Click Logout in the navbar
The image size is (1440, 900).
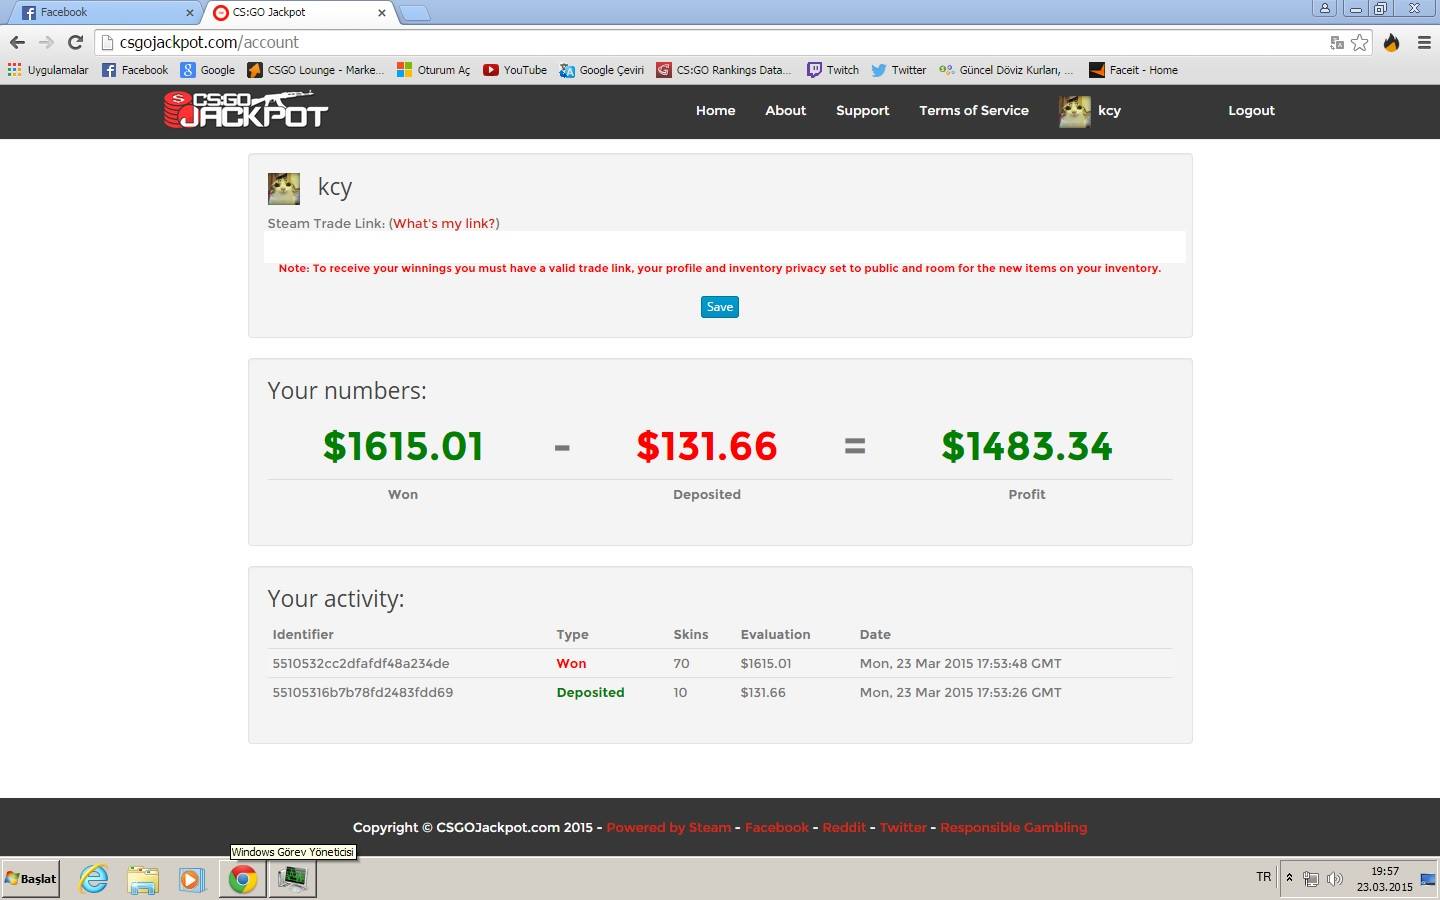tap(1251, 111)
